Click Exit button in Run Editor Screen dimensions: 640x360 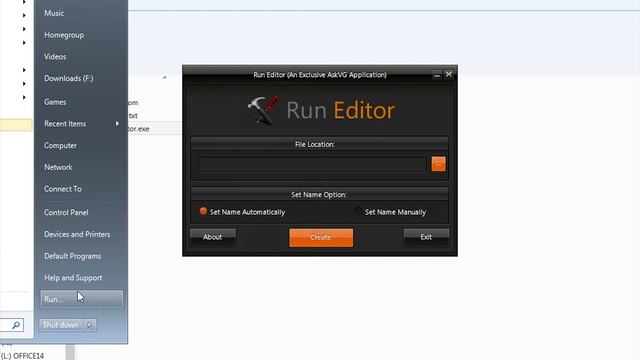click(426, 237)
